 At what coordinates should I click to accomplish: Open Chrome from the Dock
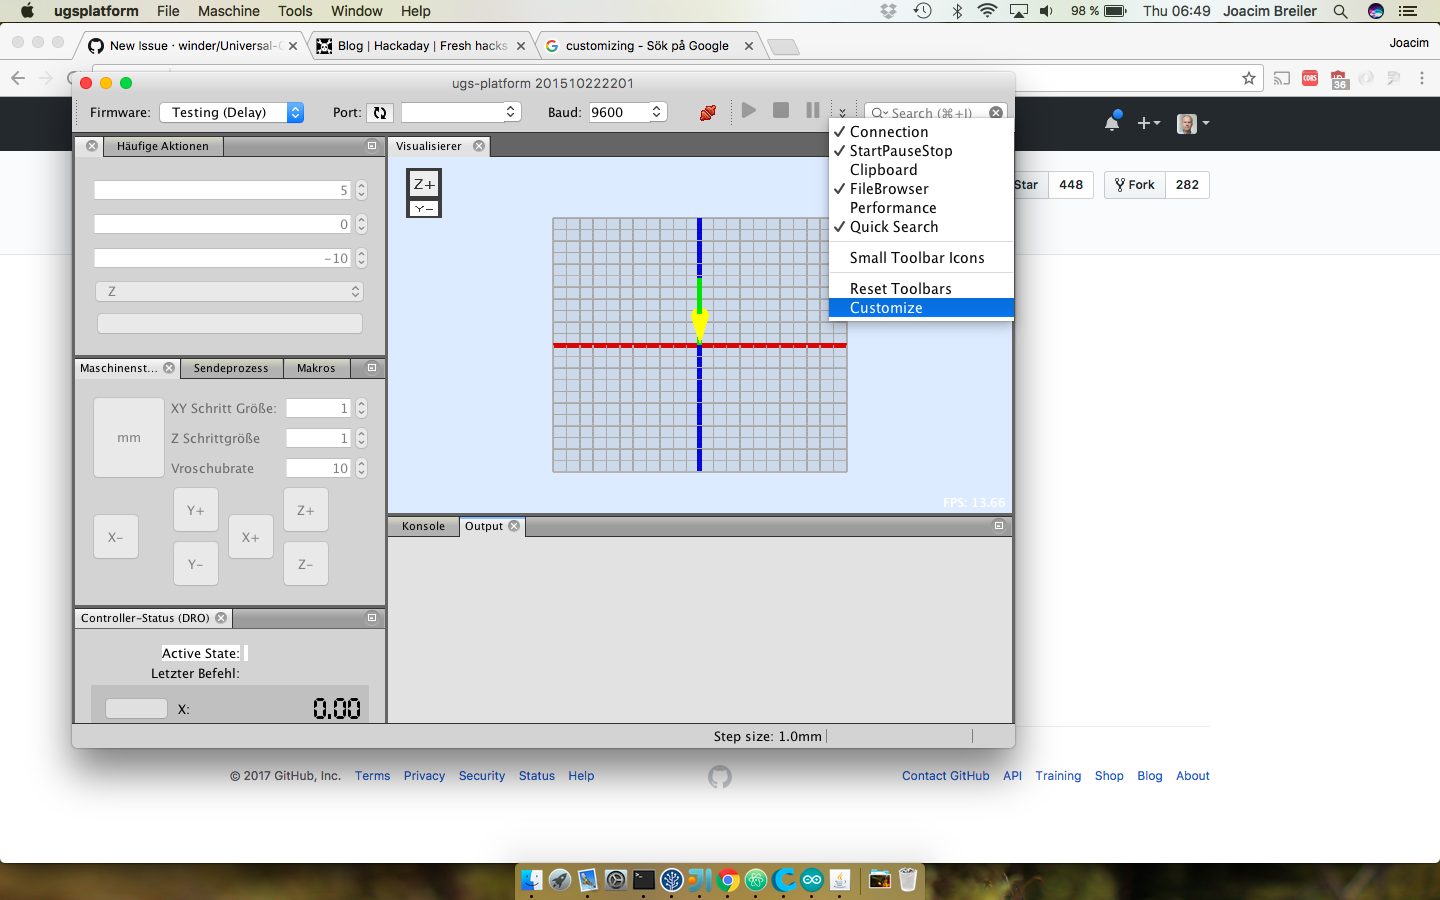tap(728, 880)
